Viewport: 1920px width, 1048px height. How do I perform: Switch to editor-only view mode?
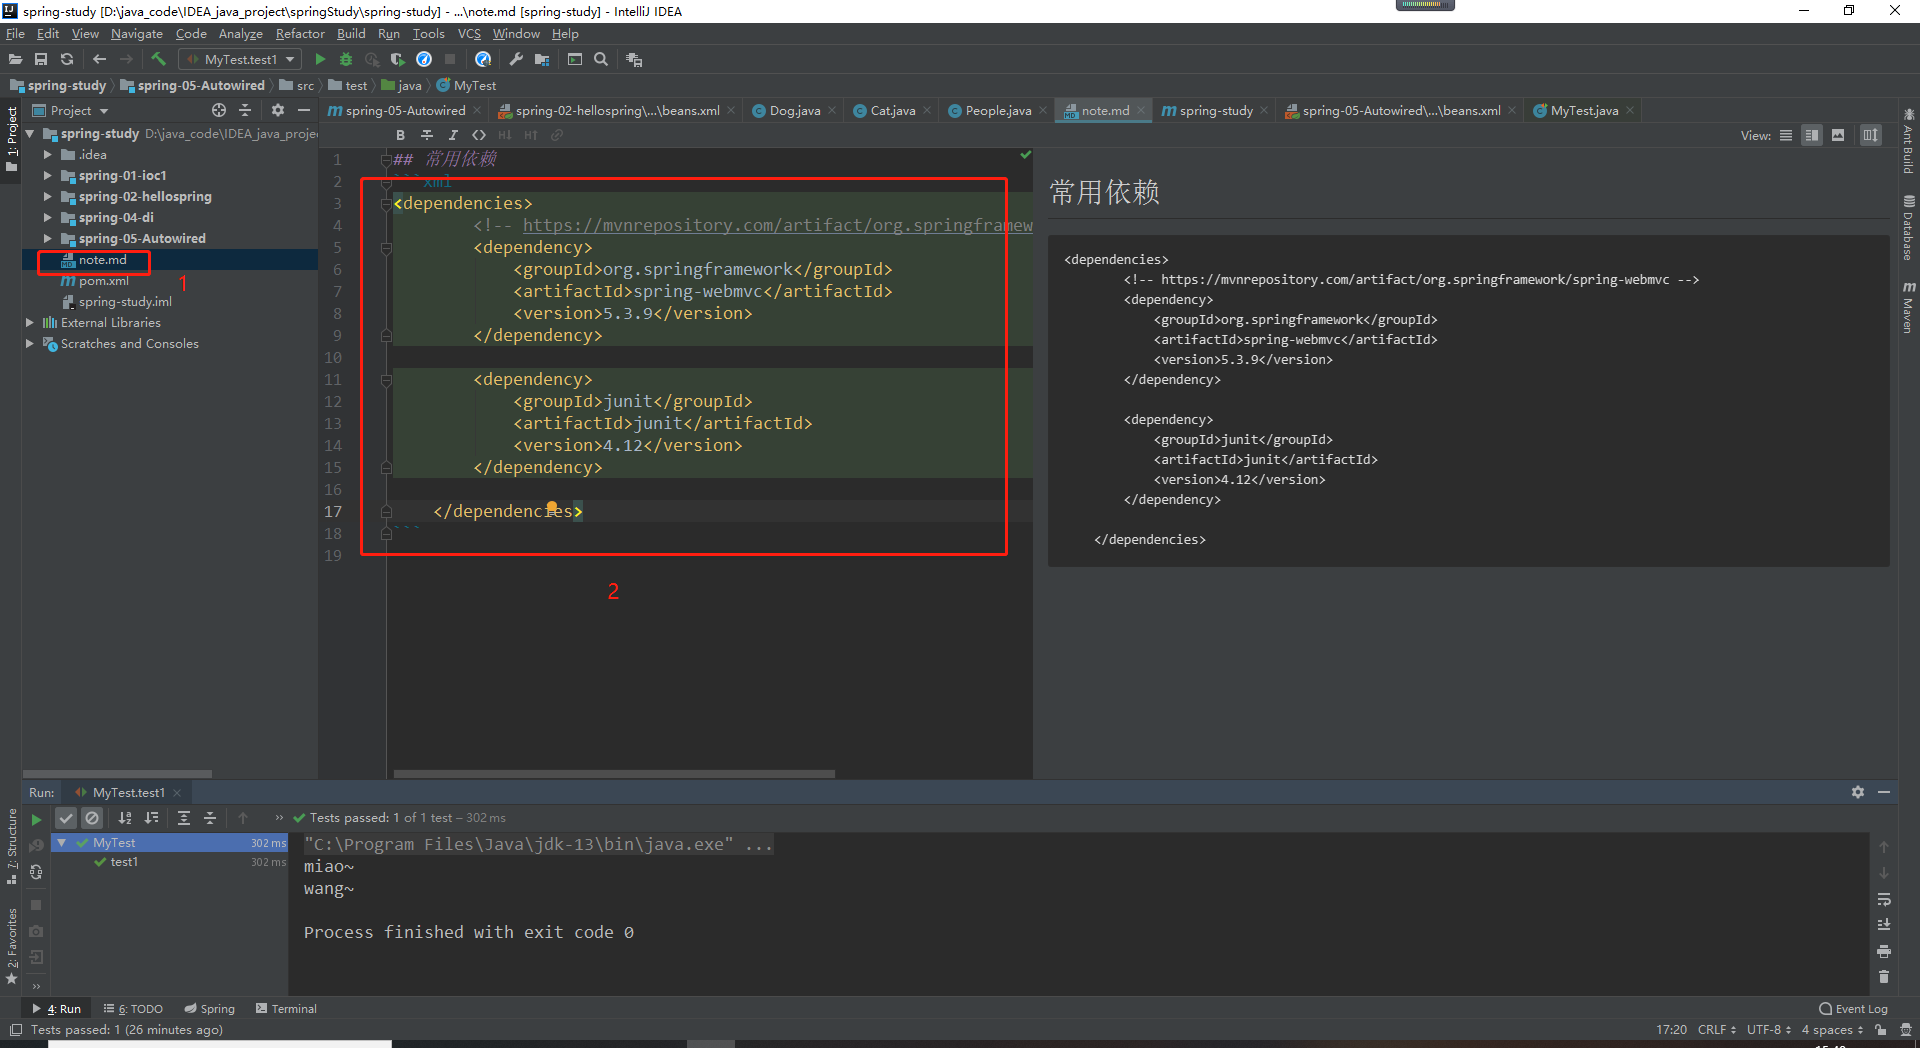click(x=1786, y=135)
